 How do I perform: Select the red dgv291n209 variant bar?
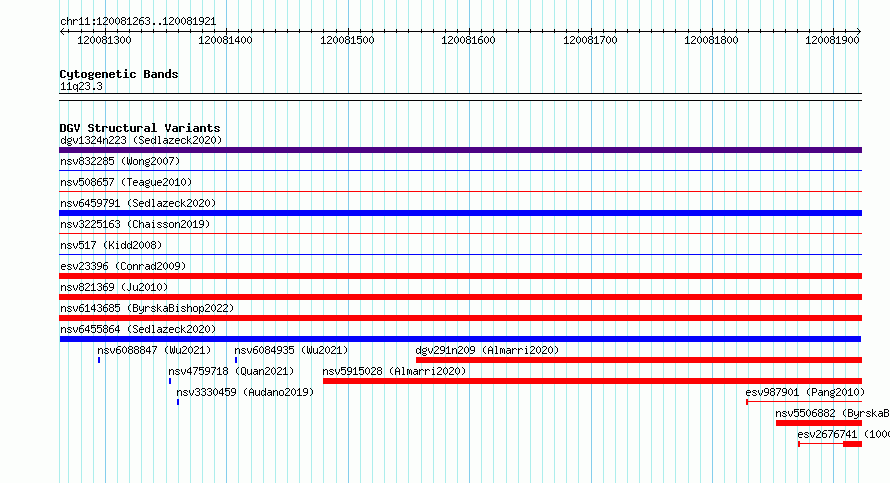point(639,360)
